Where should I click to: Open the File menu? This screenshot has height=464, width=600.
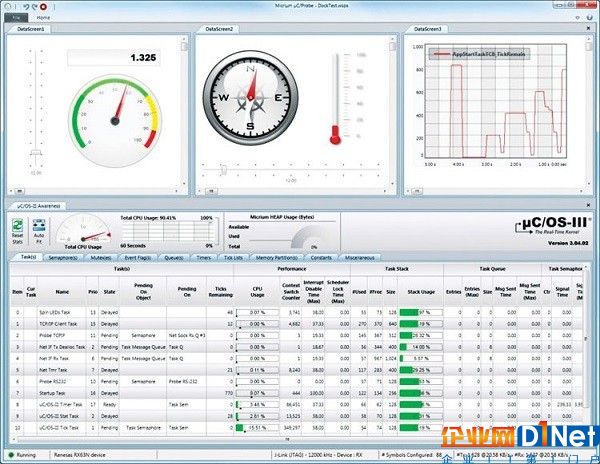[16, 18]
